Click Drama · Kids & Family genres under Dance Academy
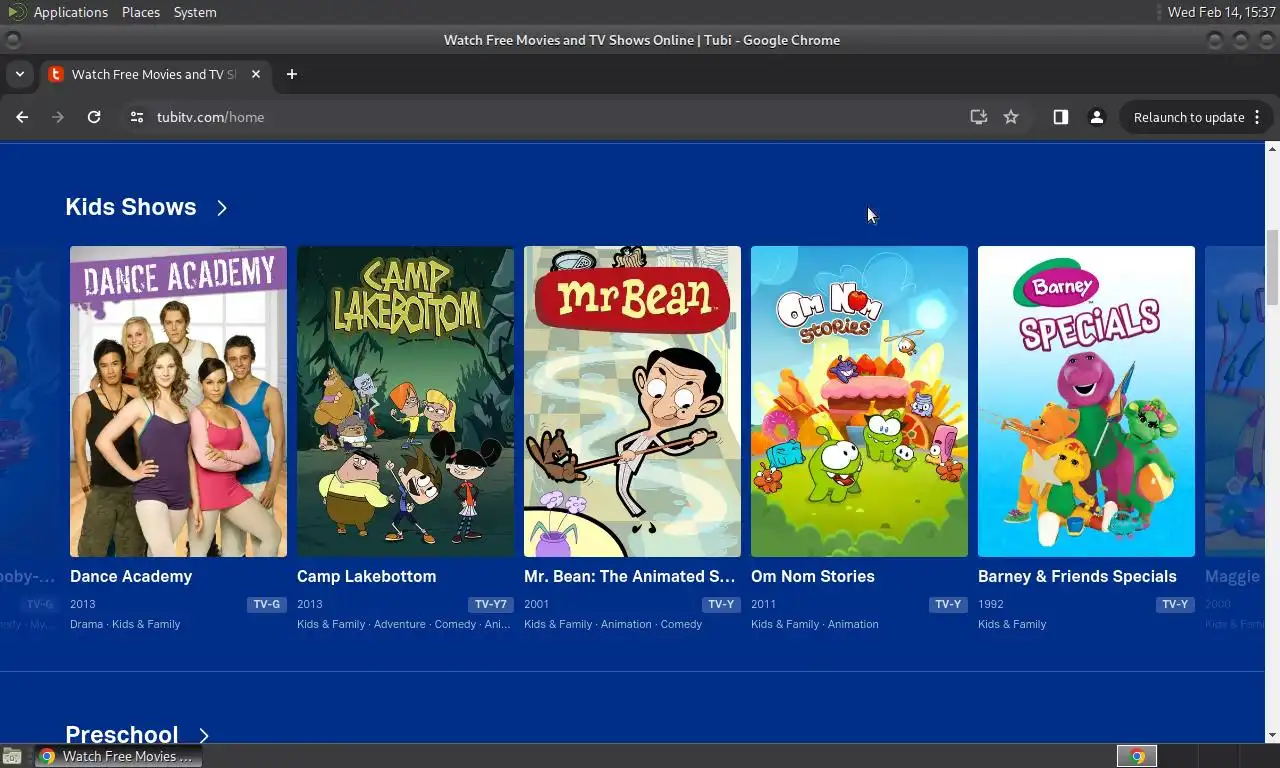Viewport: 1280px width, 768px height. pyautogui.click(x=125, y=624)
